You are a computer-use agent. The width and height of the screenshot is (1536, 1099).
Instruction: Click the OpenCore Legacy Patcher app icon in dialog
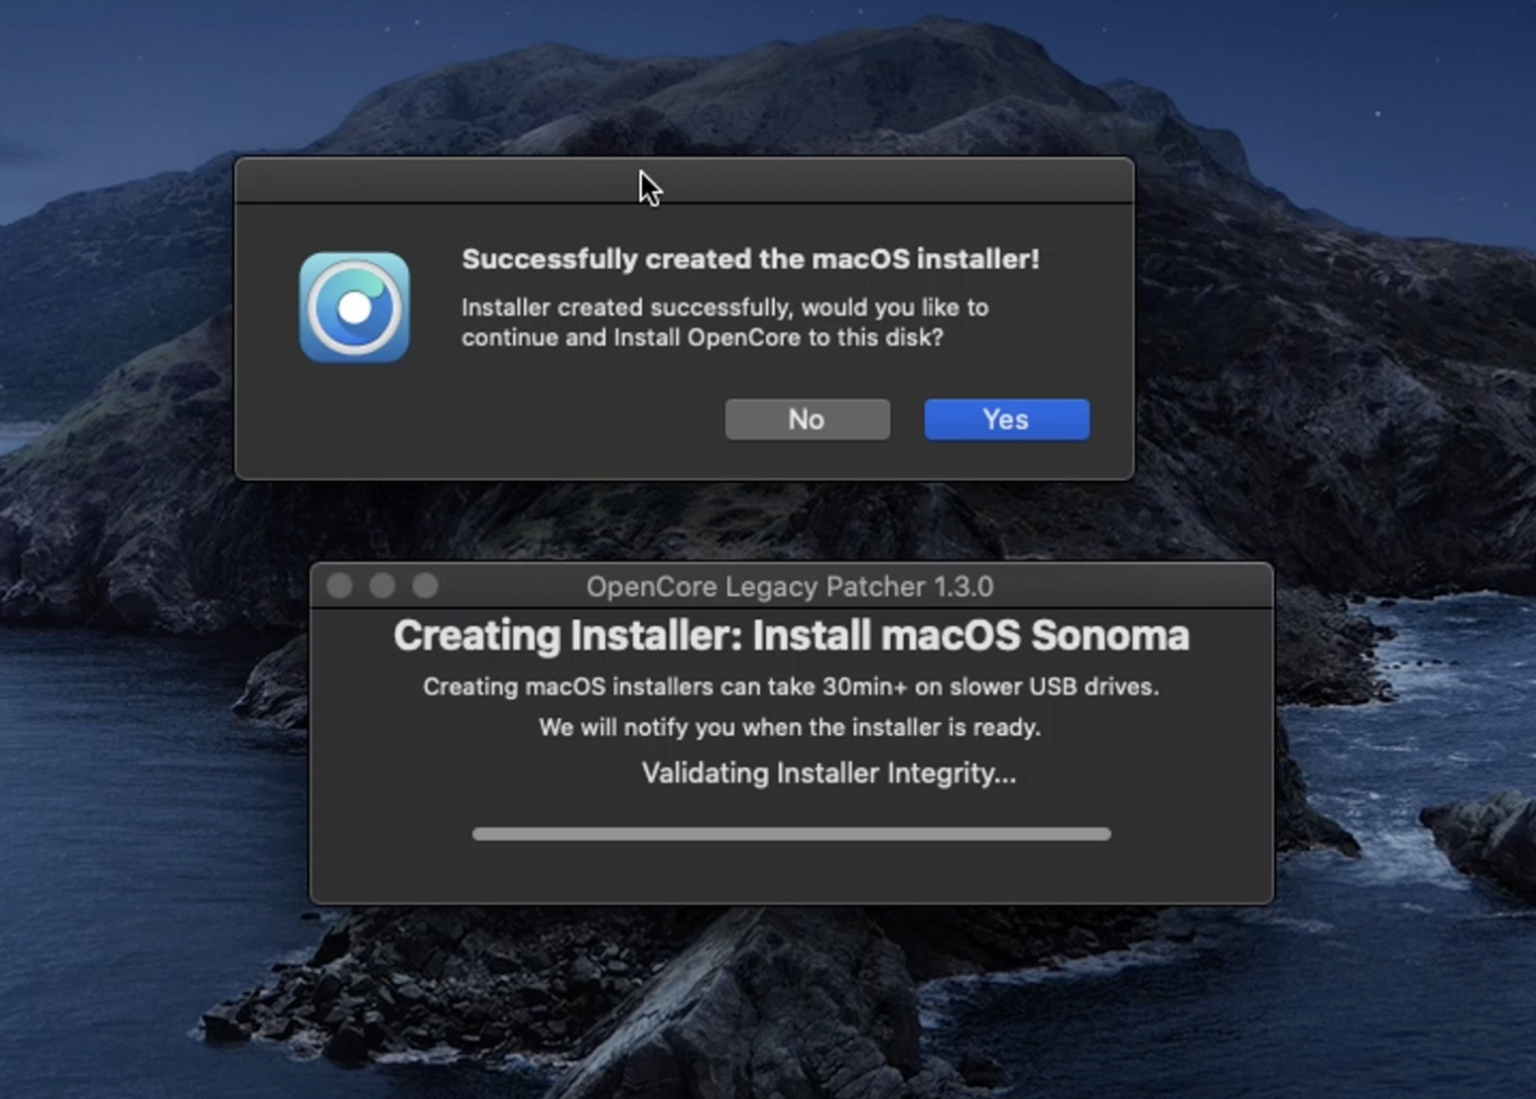pos(354,307)
